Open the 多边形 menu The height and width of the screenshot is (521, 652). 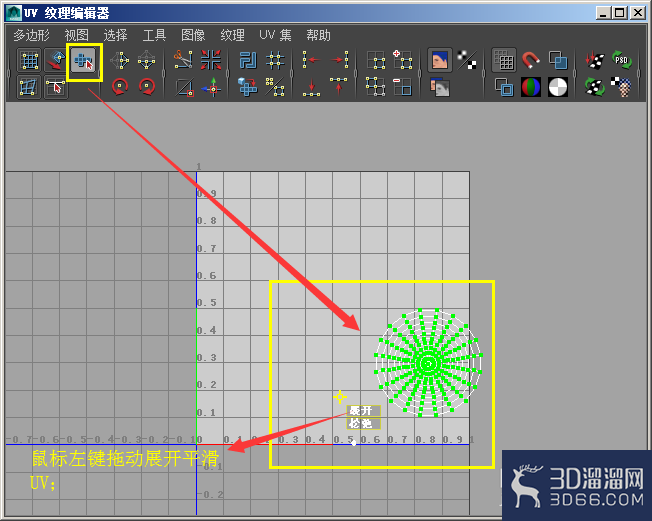(32, 35)
